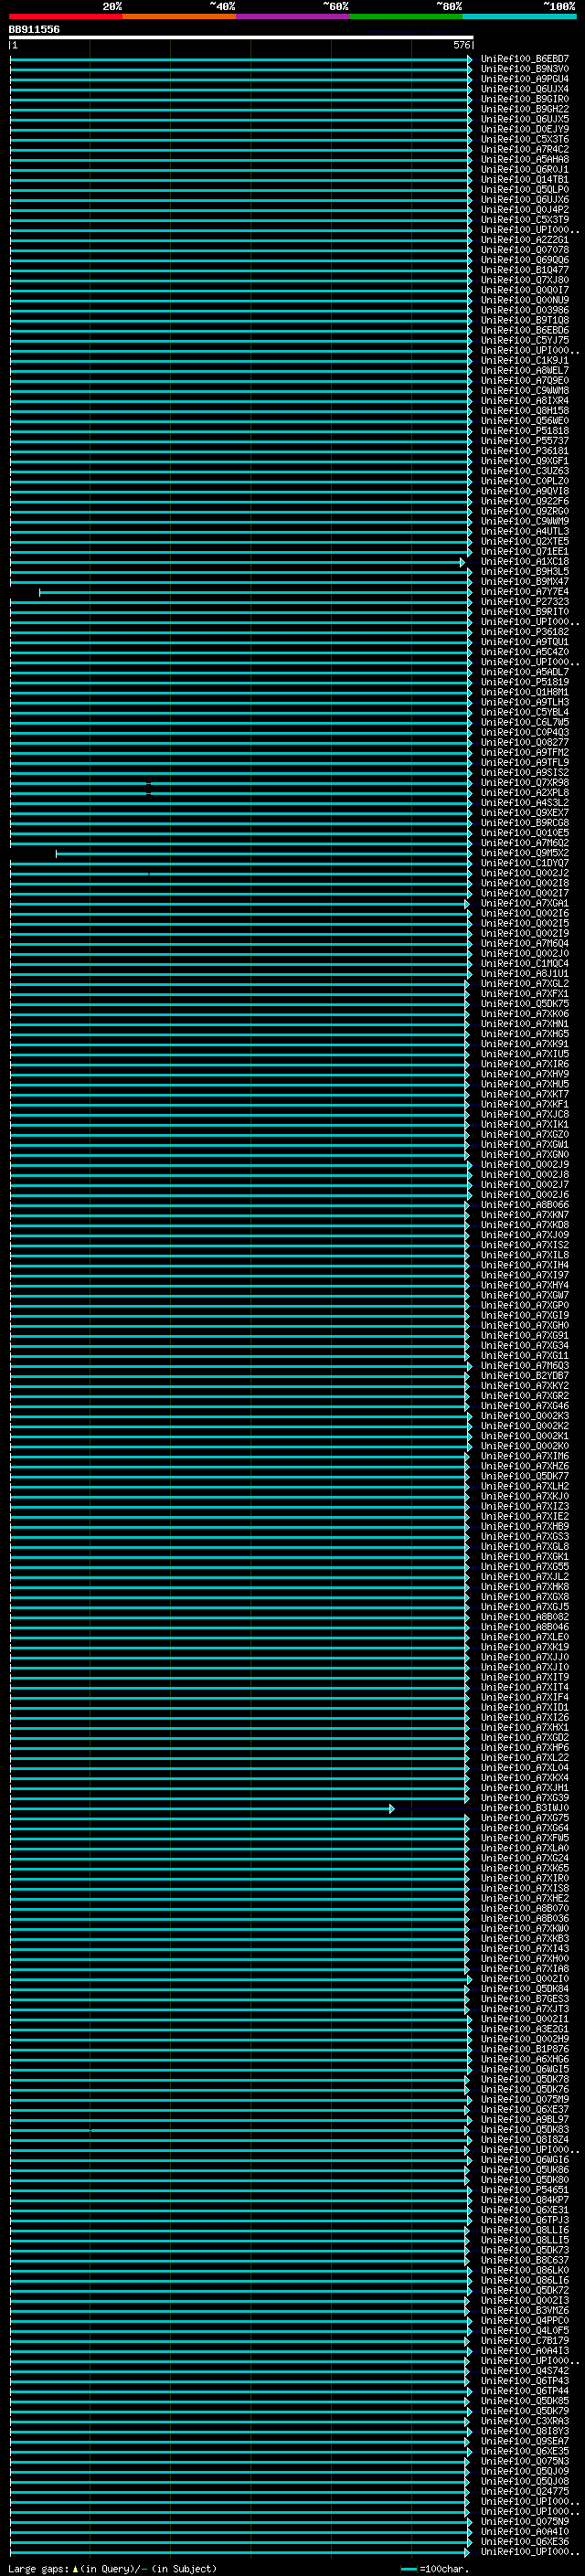Select the UniRef100_A2Z2G1 label
Viewport: 585px width, 2576px height.
pyautogui.click(x=525, y=240)
